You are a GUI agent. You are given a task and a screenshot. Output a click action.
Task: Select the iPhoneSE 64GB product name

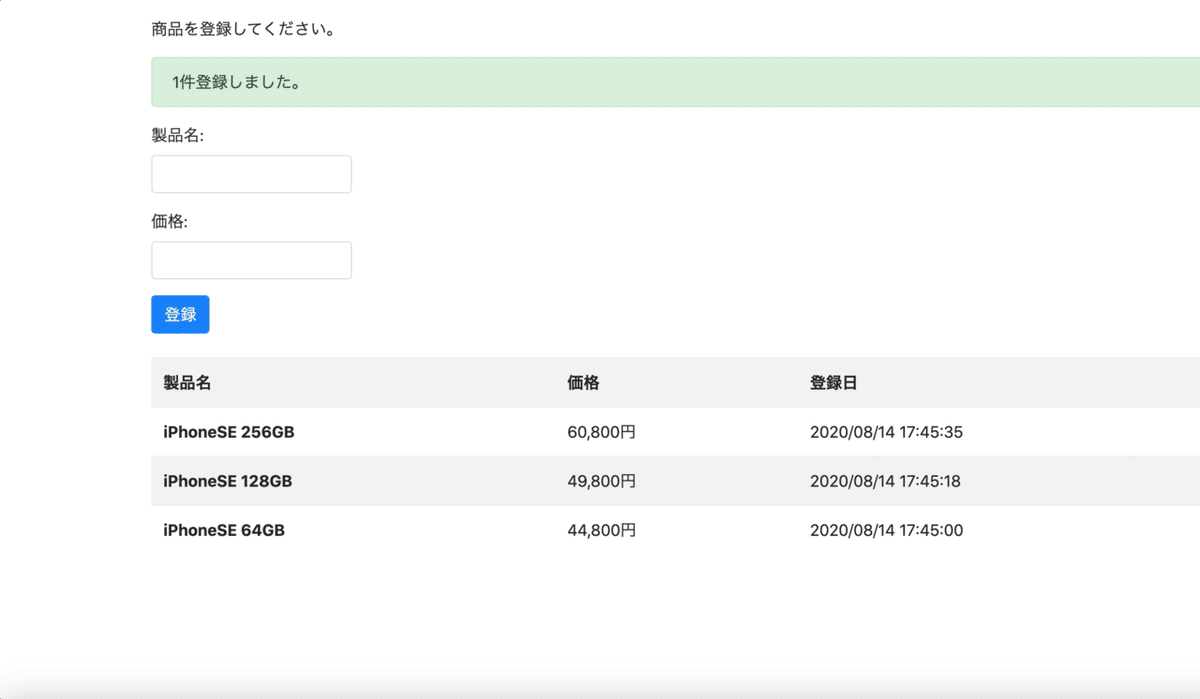224,530
